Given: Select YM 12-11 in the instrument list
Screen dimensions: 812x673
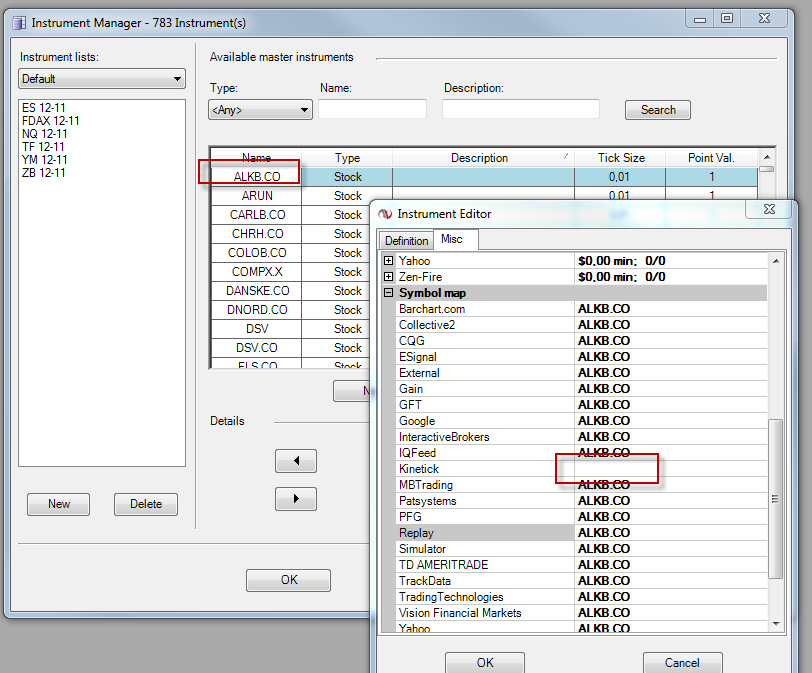Looking at the screenshot, I should pos(45,159).
